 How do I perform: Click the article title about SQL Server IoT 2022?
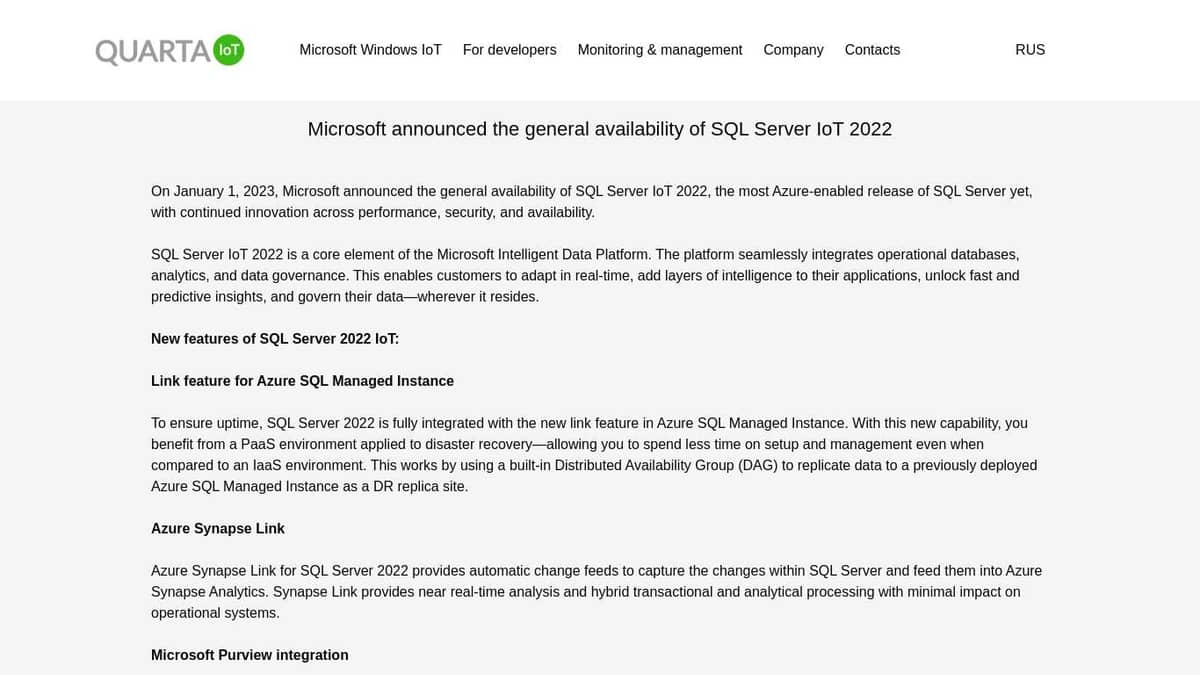pos(600,129)
